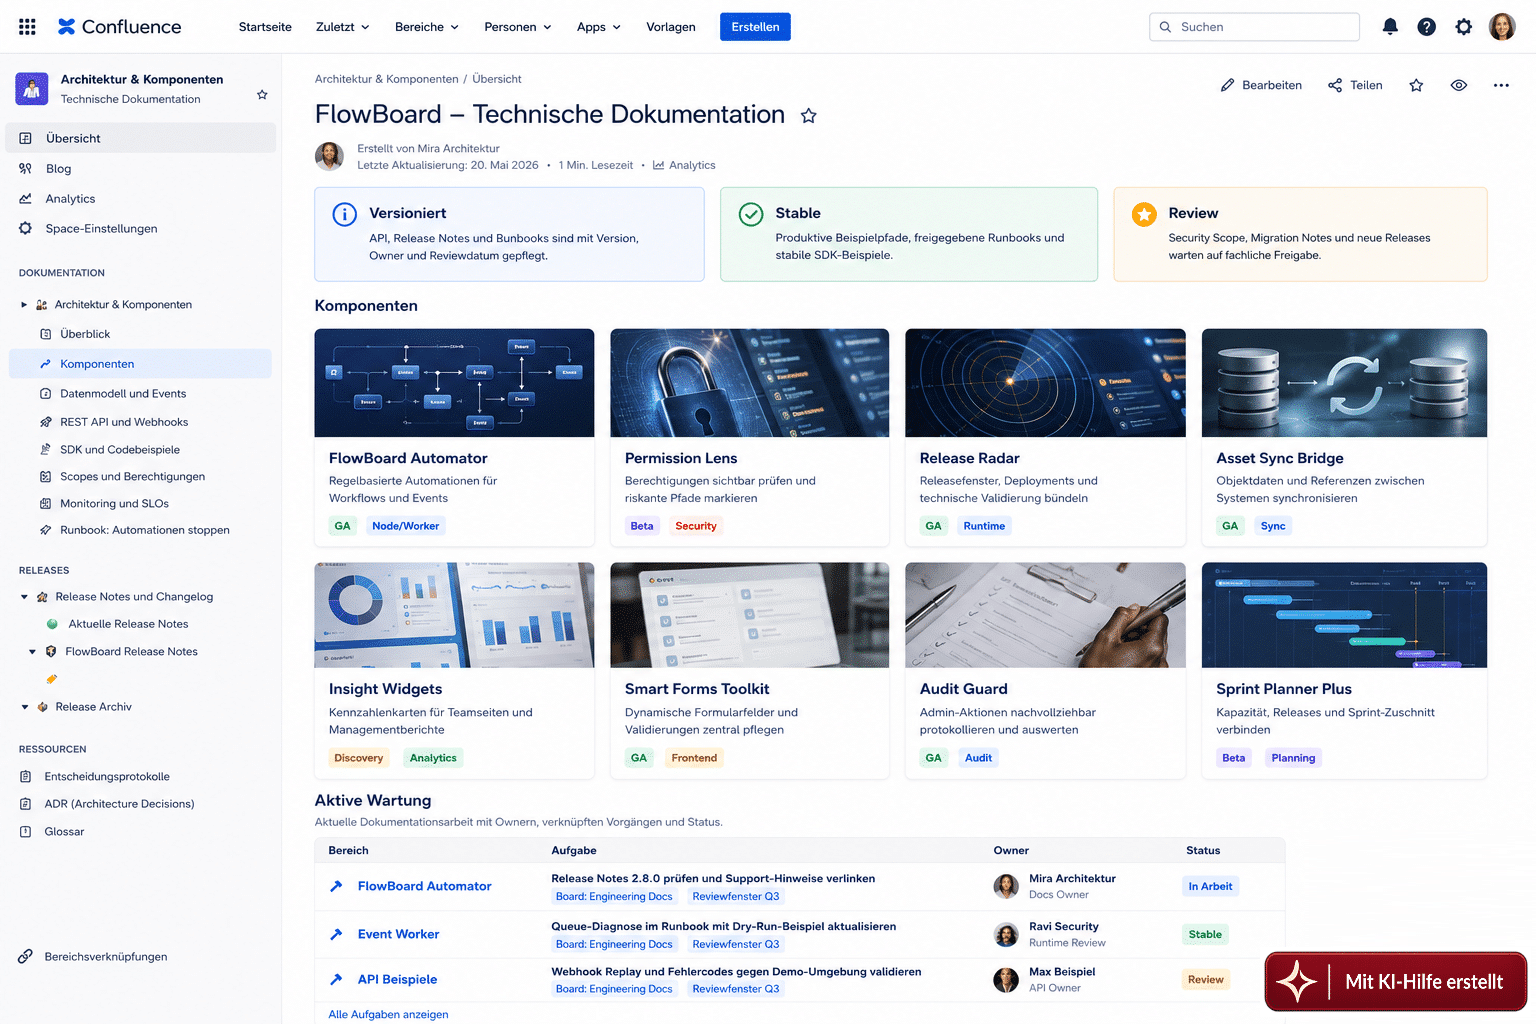Click the checkmark icon in Stable panel
The image size is (1536, 1024).
point(751,214)
